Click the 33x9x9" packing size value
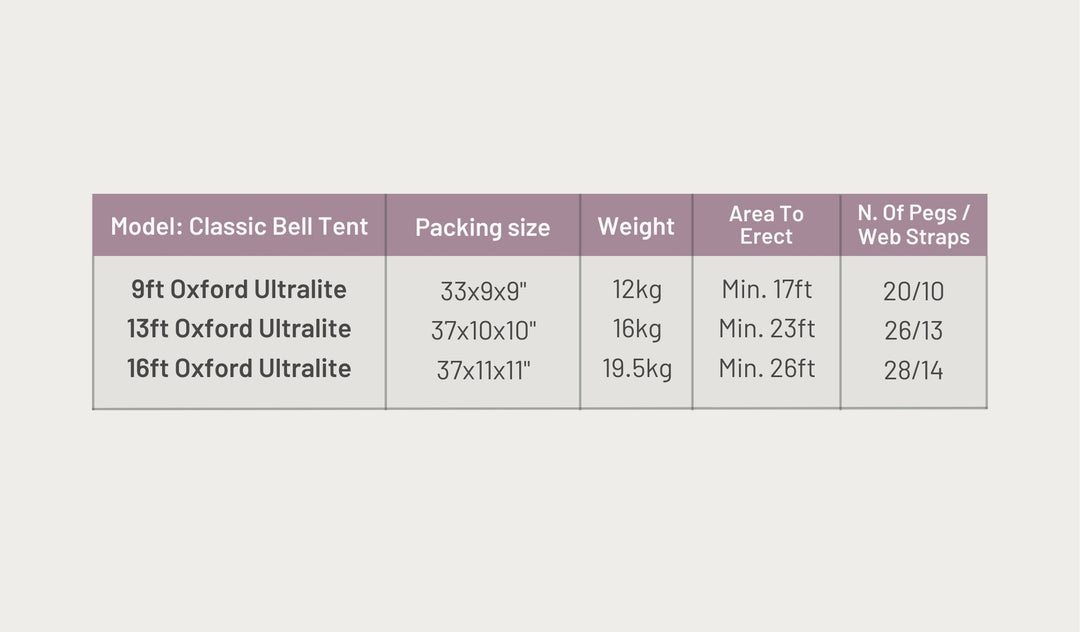This screenshot has height=632, width=1080. pyautogui.click(x=483, y=292)
